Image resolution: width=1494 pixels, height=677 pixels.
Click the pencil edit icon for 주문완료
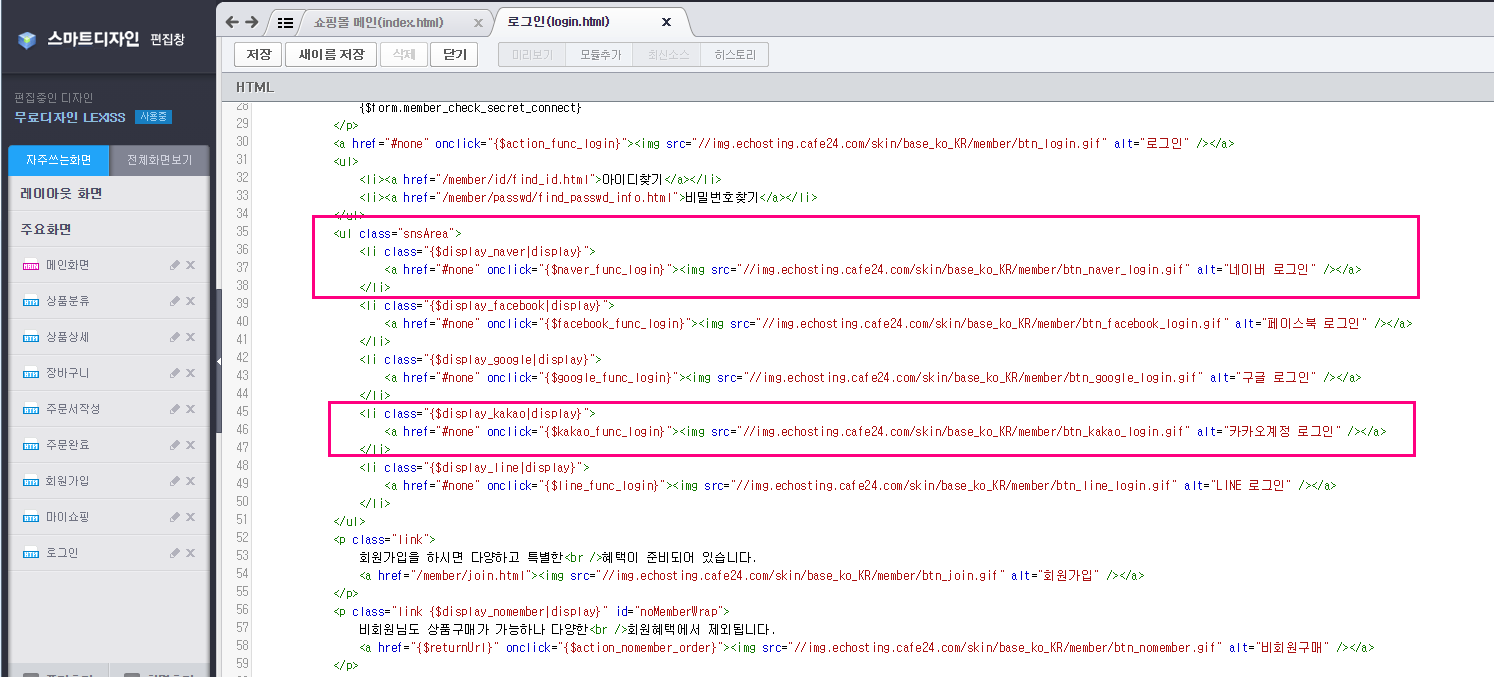point(175,445)
